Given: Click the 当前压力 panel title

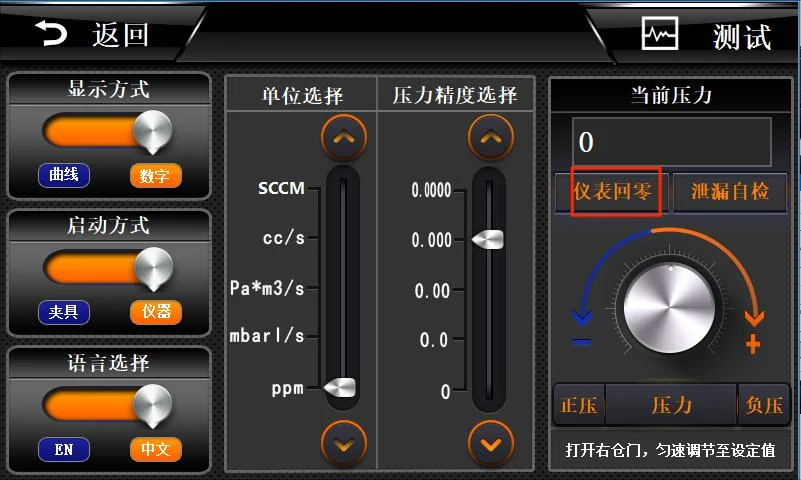Looking at the screenshot, I should point(671,95).
